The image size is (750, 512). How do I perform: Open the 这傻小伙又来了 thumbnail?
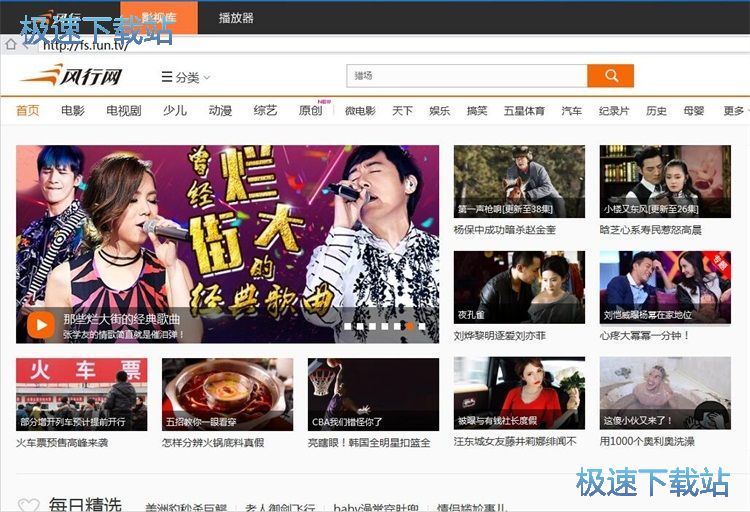tap(665, 393)
